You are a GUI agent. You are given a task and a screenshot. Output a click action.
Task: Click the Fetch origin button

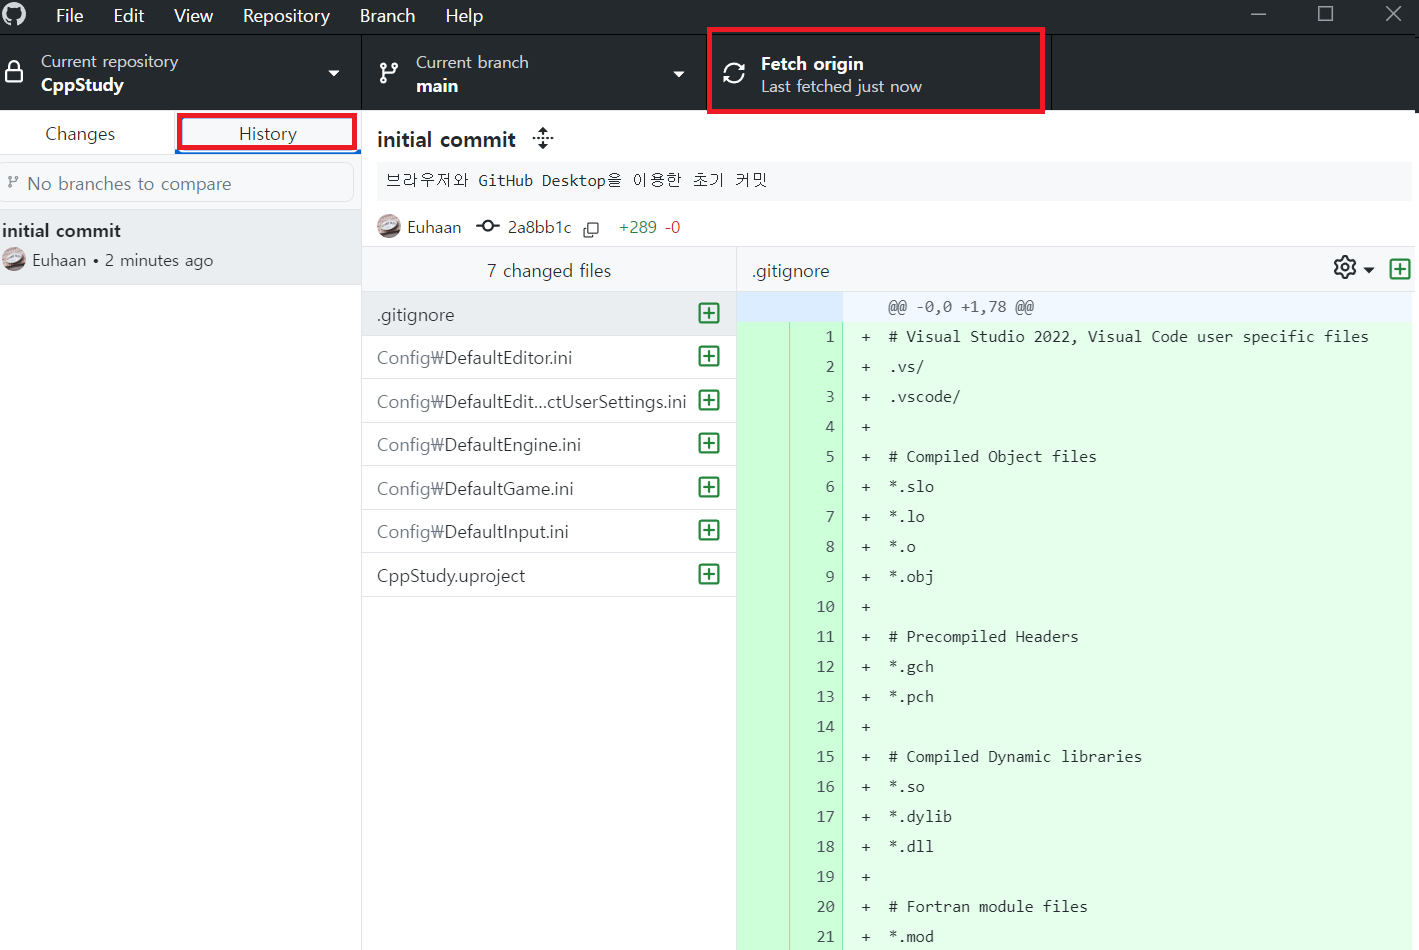[x=876, y=73]
